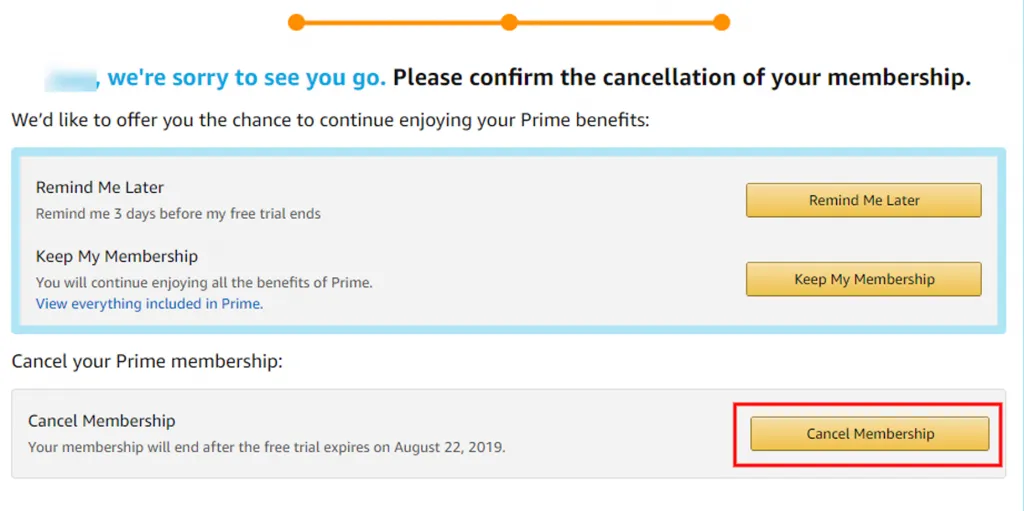
Task: Click progress bar segment between first and middle dots
Action: pos(402,22)
